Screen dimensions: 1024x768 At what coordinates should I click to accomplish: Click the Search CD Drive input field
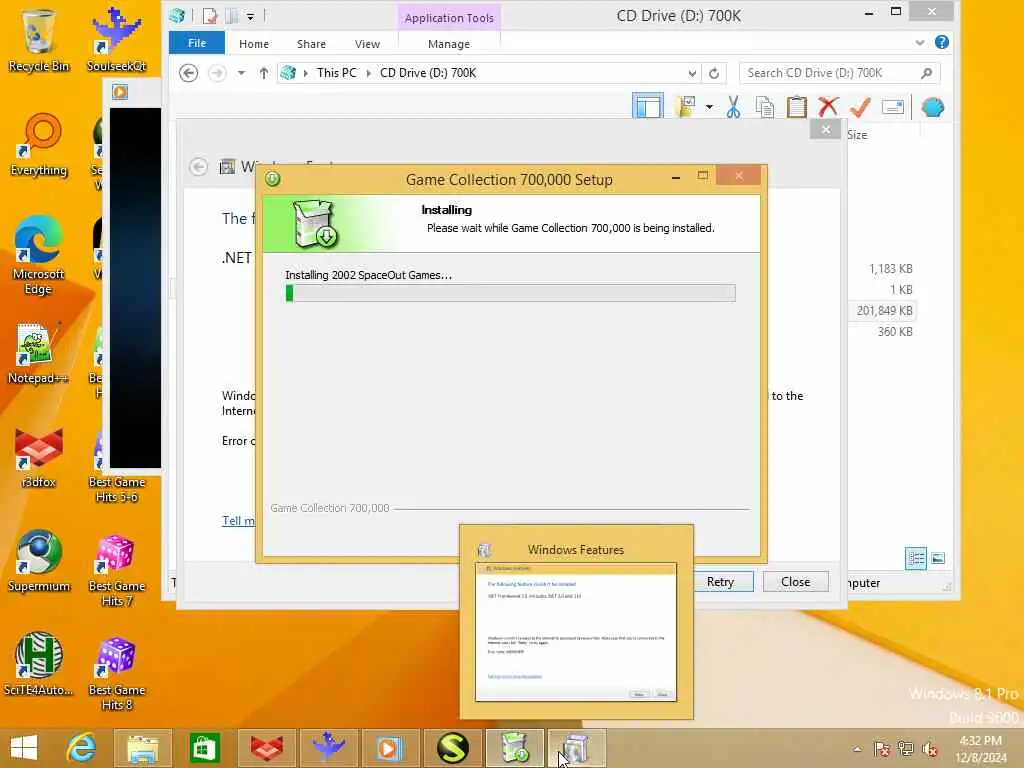tap(829, 72)
